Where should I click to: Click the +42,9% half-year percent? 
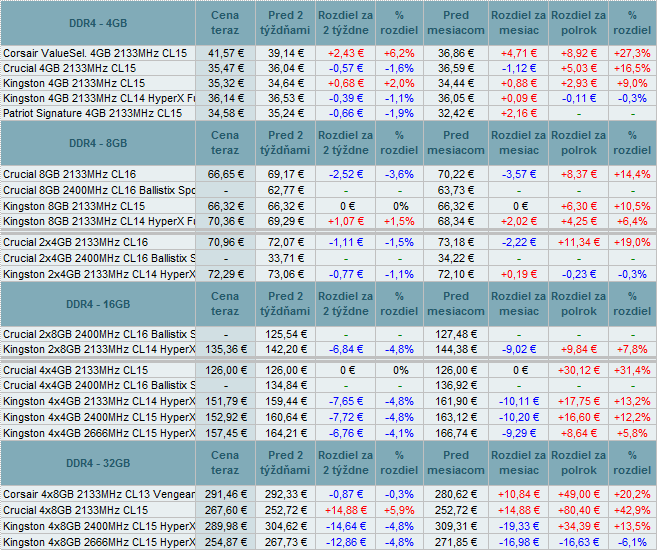tap(633, 510)
